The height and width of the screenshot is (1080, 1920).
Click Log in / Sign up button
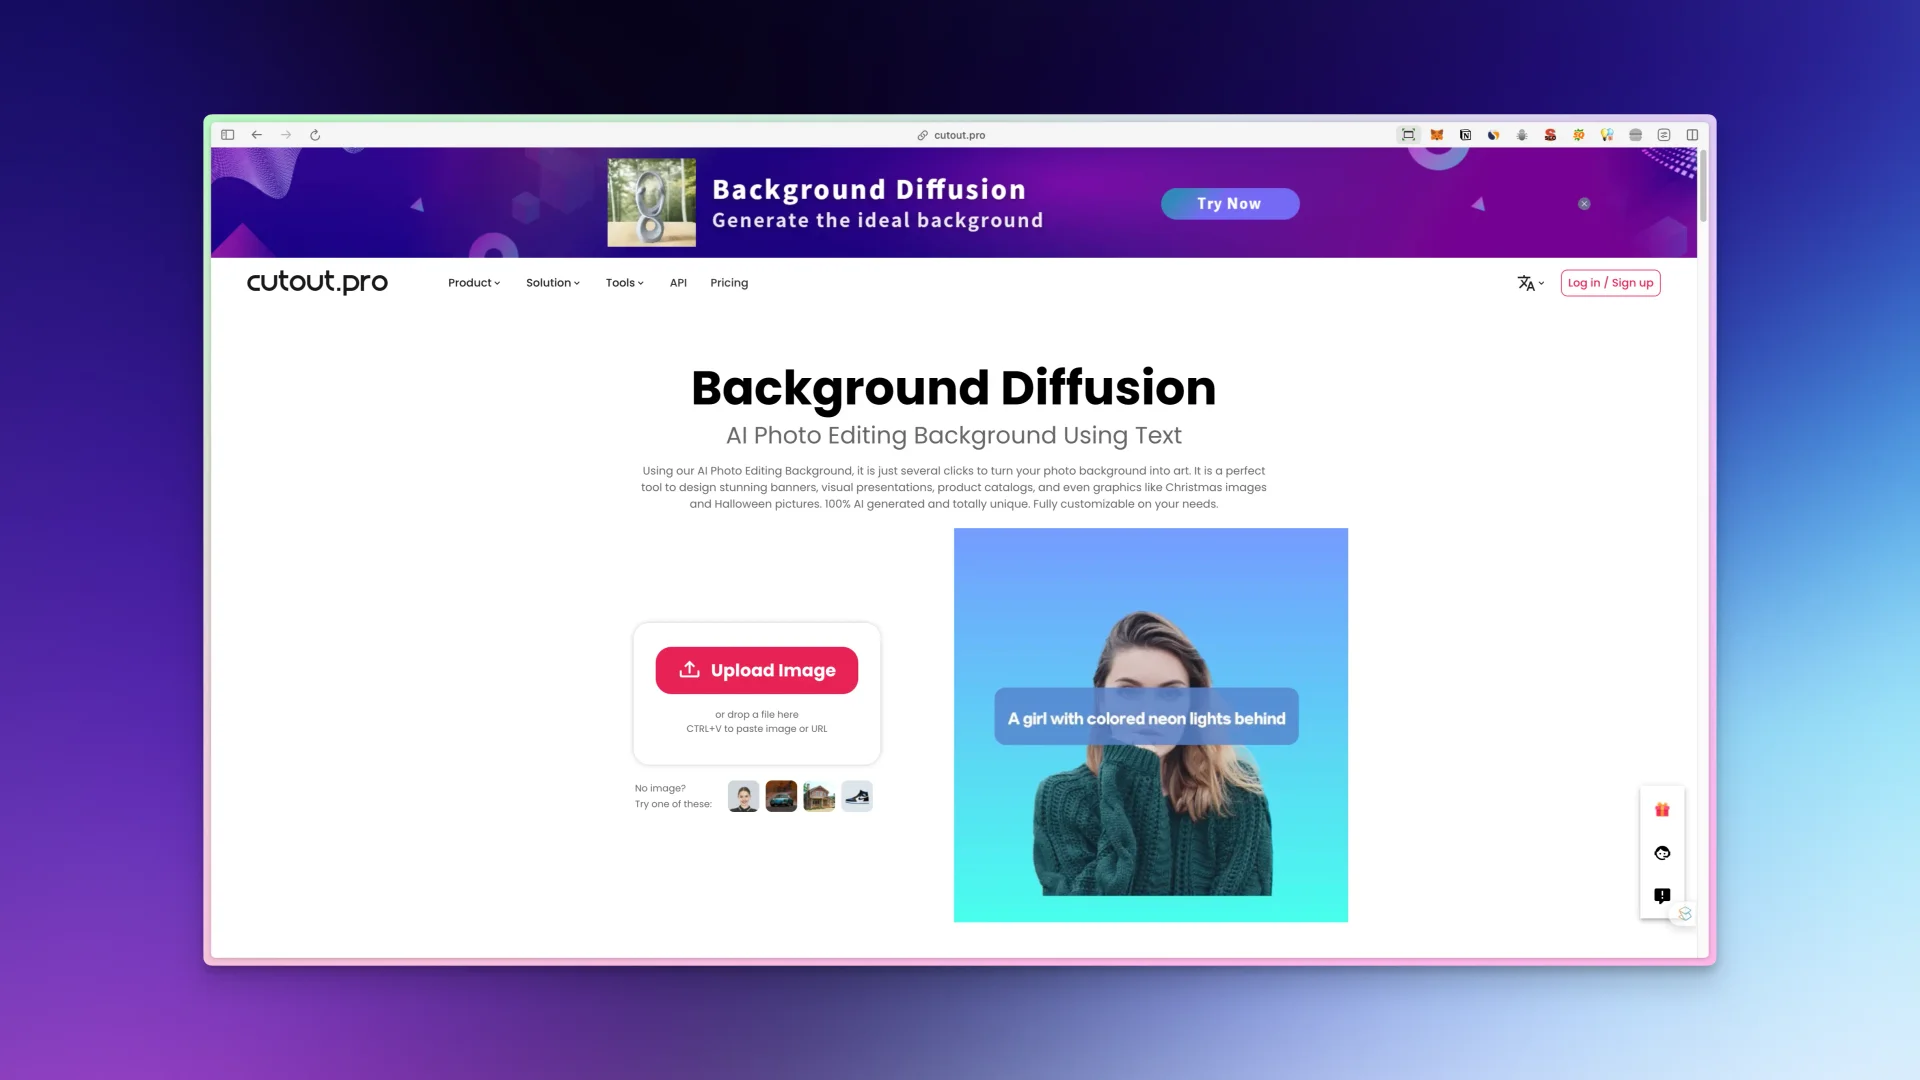1610,283
